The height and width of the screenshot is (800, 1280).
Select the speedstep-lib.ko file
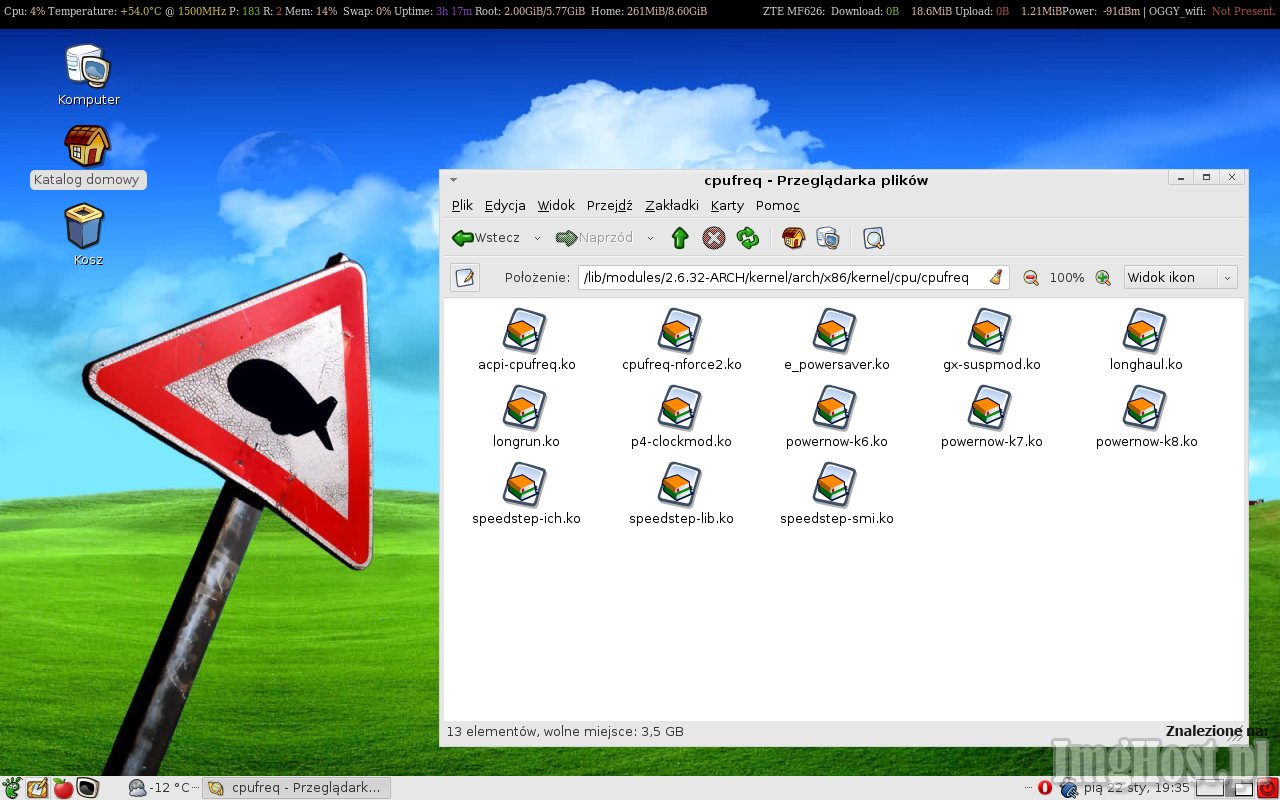click(681, 495)
